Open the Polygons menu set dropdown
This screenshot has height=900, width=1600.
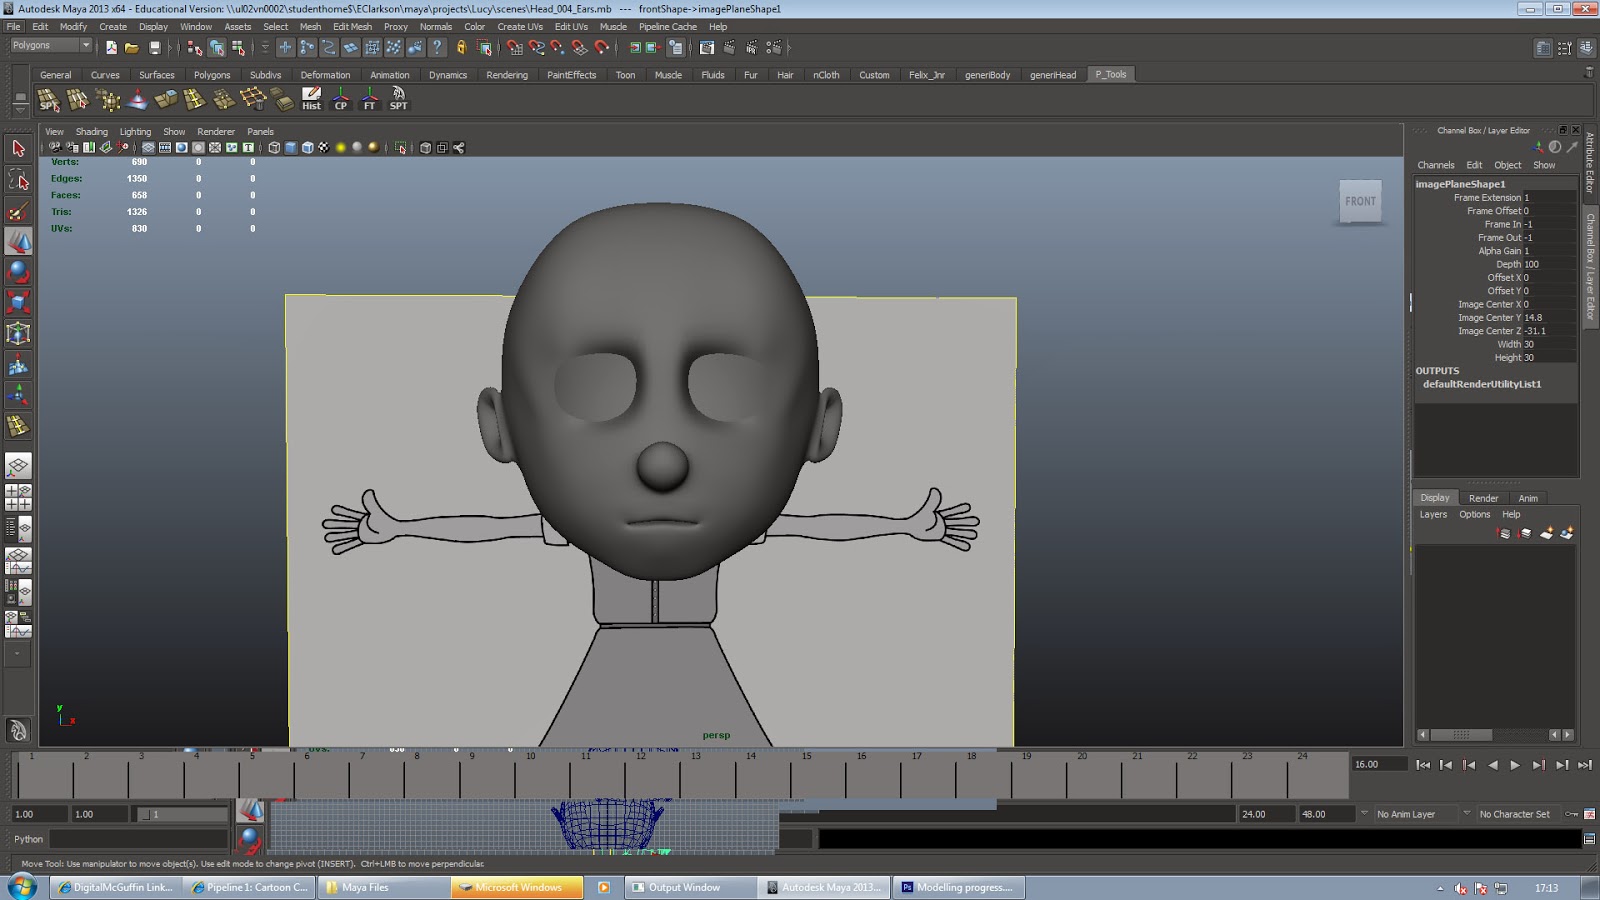[x=86, y=46]
